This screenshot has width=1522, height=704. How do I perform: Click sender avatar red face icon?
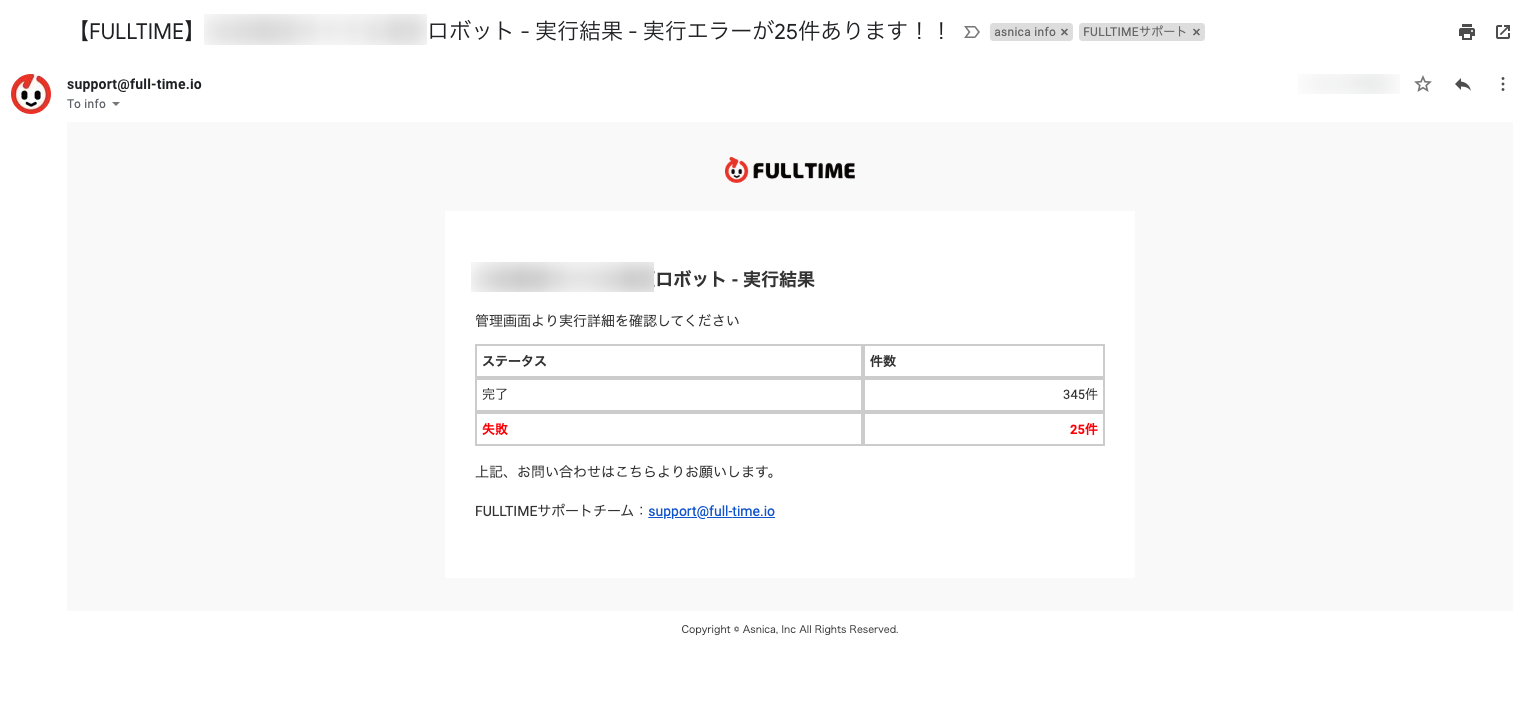point(31,94)
